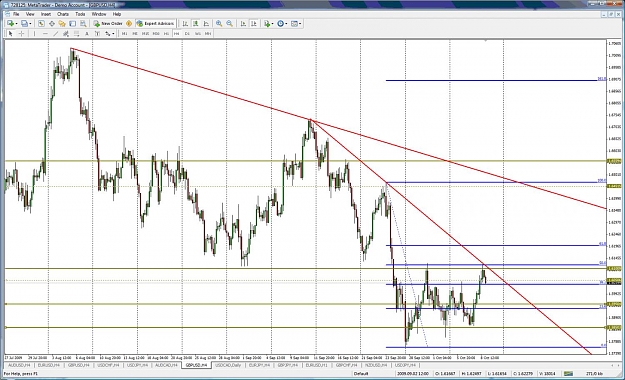Toggle chart Auto Scroll
The height and width of the screenshot is (380, 625).
243,24
